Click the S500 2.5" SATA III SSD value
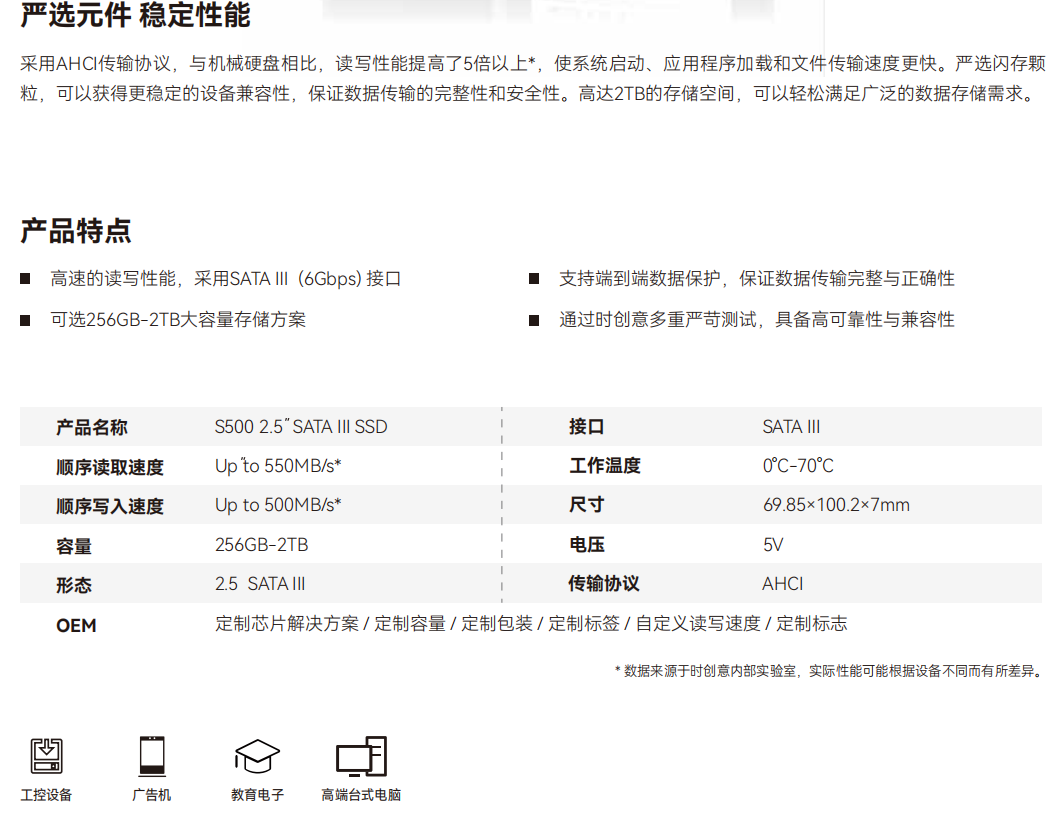 point(301,427)
